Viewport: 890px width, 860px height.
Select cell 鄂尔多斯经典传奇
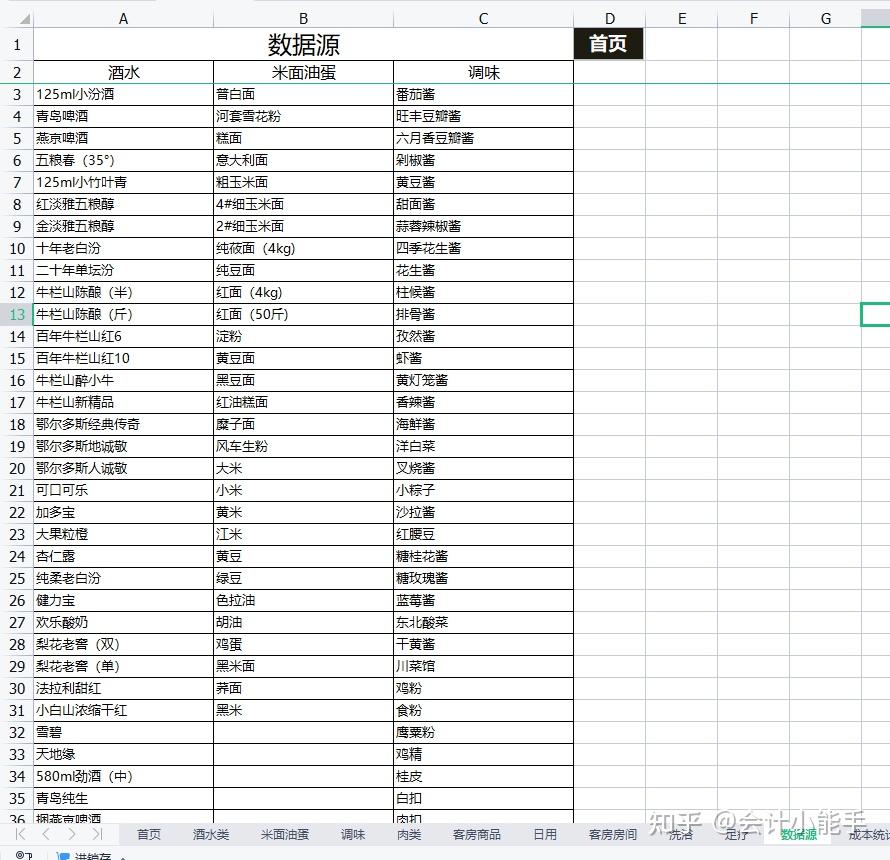click(123, 425)
